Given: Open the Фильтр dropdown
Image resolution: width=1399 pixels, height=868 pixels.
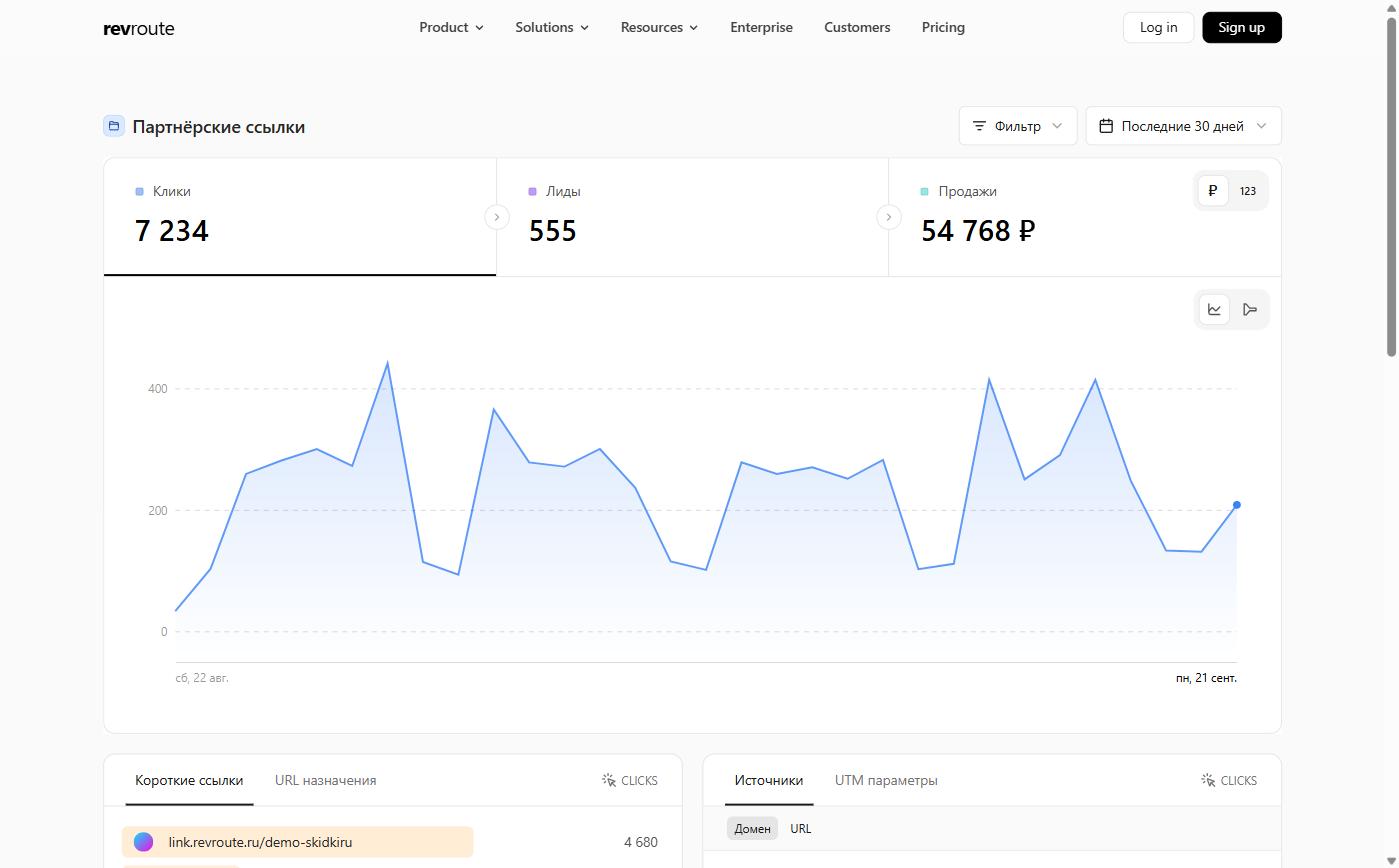Looking at the screenshot, I should pos(1018,126).
